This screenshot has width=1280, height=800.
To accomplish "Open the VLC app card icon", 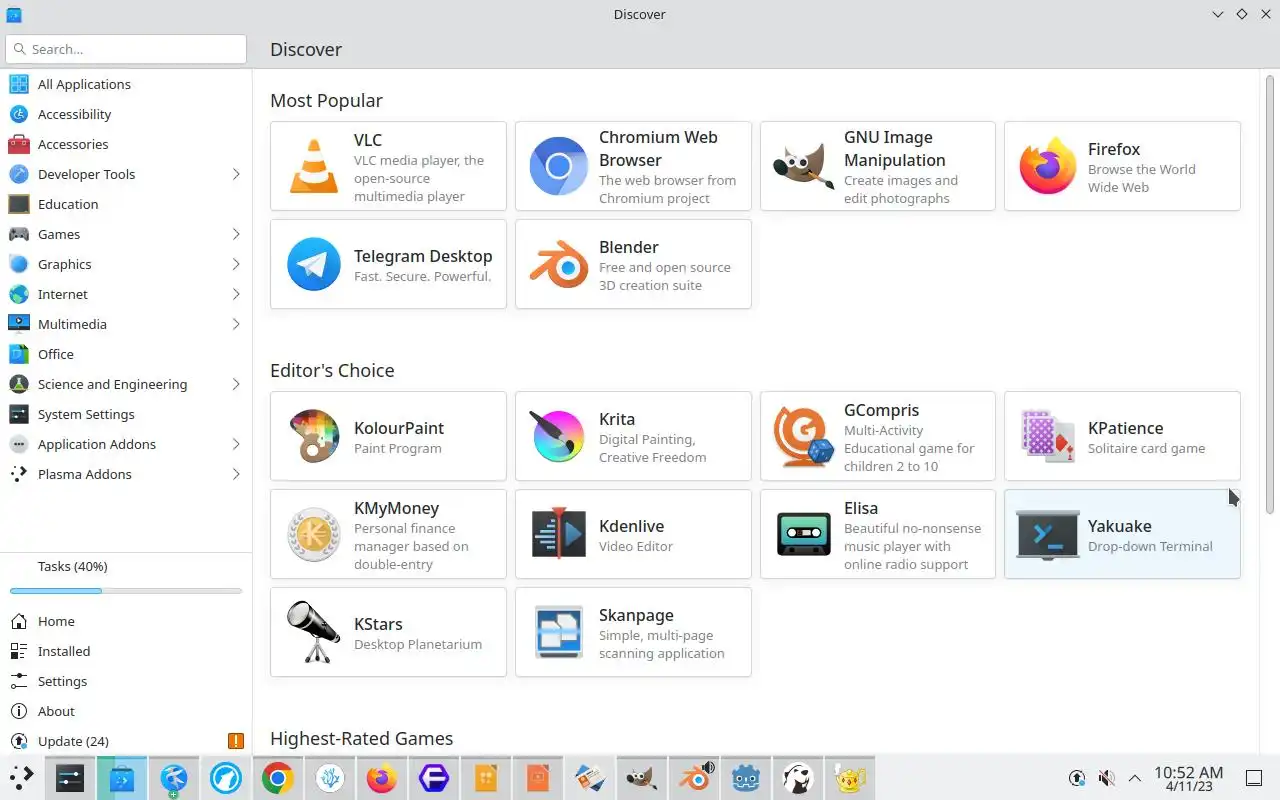I will pos(314,166).
